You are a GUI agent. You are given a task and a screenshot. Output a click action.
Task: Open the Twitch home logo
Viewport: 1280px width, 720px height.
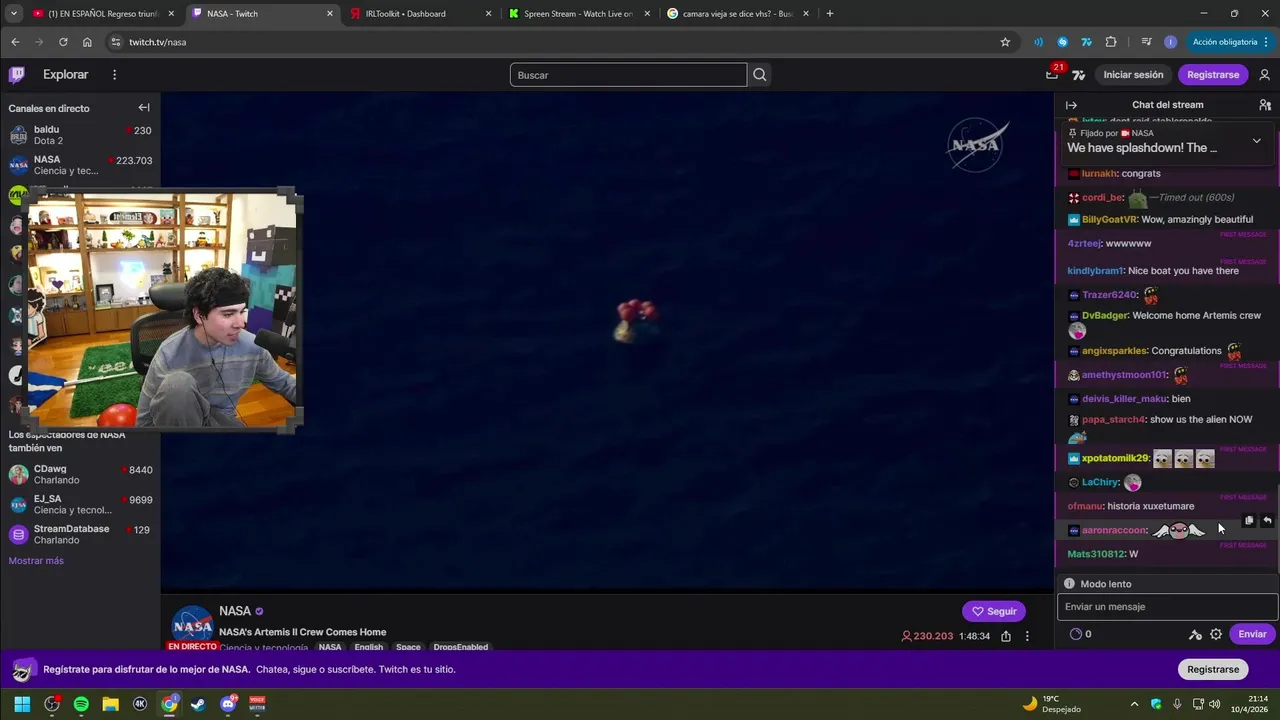tap(17, 75)
